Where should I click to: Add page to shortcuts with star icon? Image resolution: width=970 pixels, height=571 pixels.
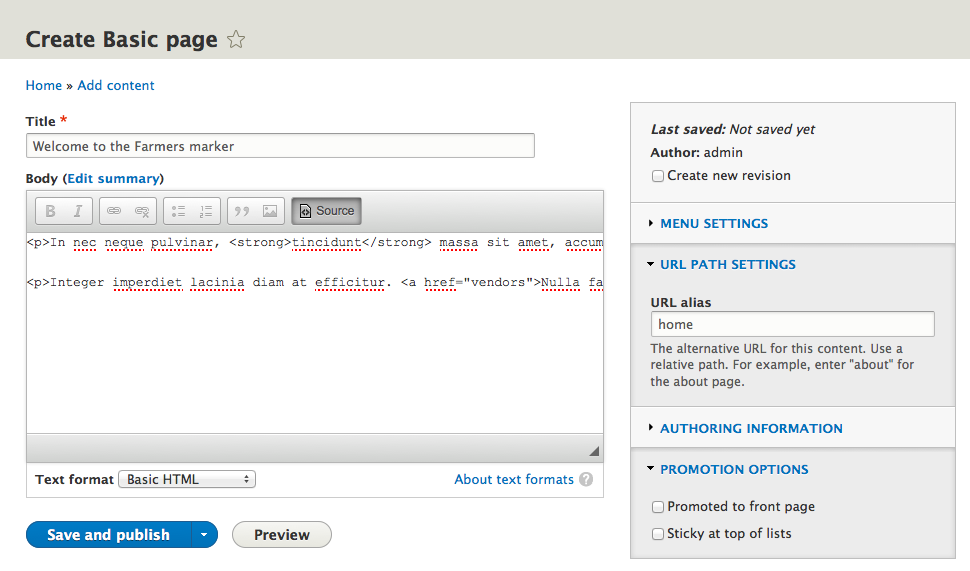tap(236, 40)
